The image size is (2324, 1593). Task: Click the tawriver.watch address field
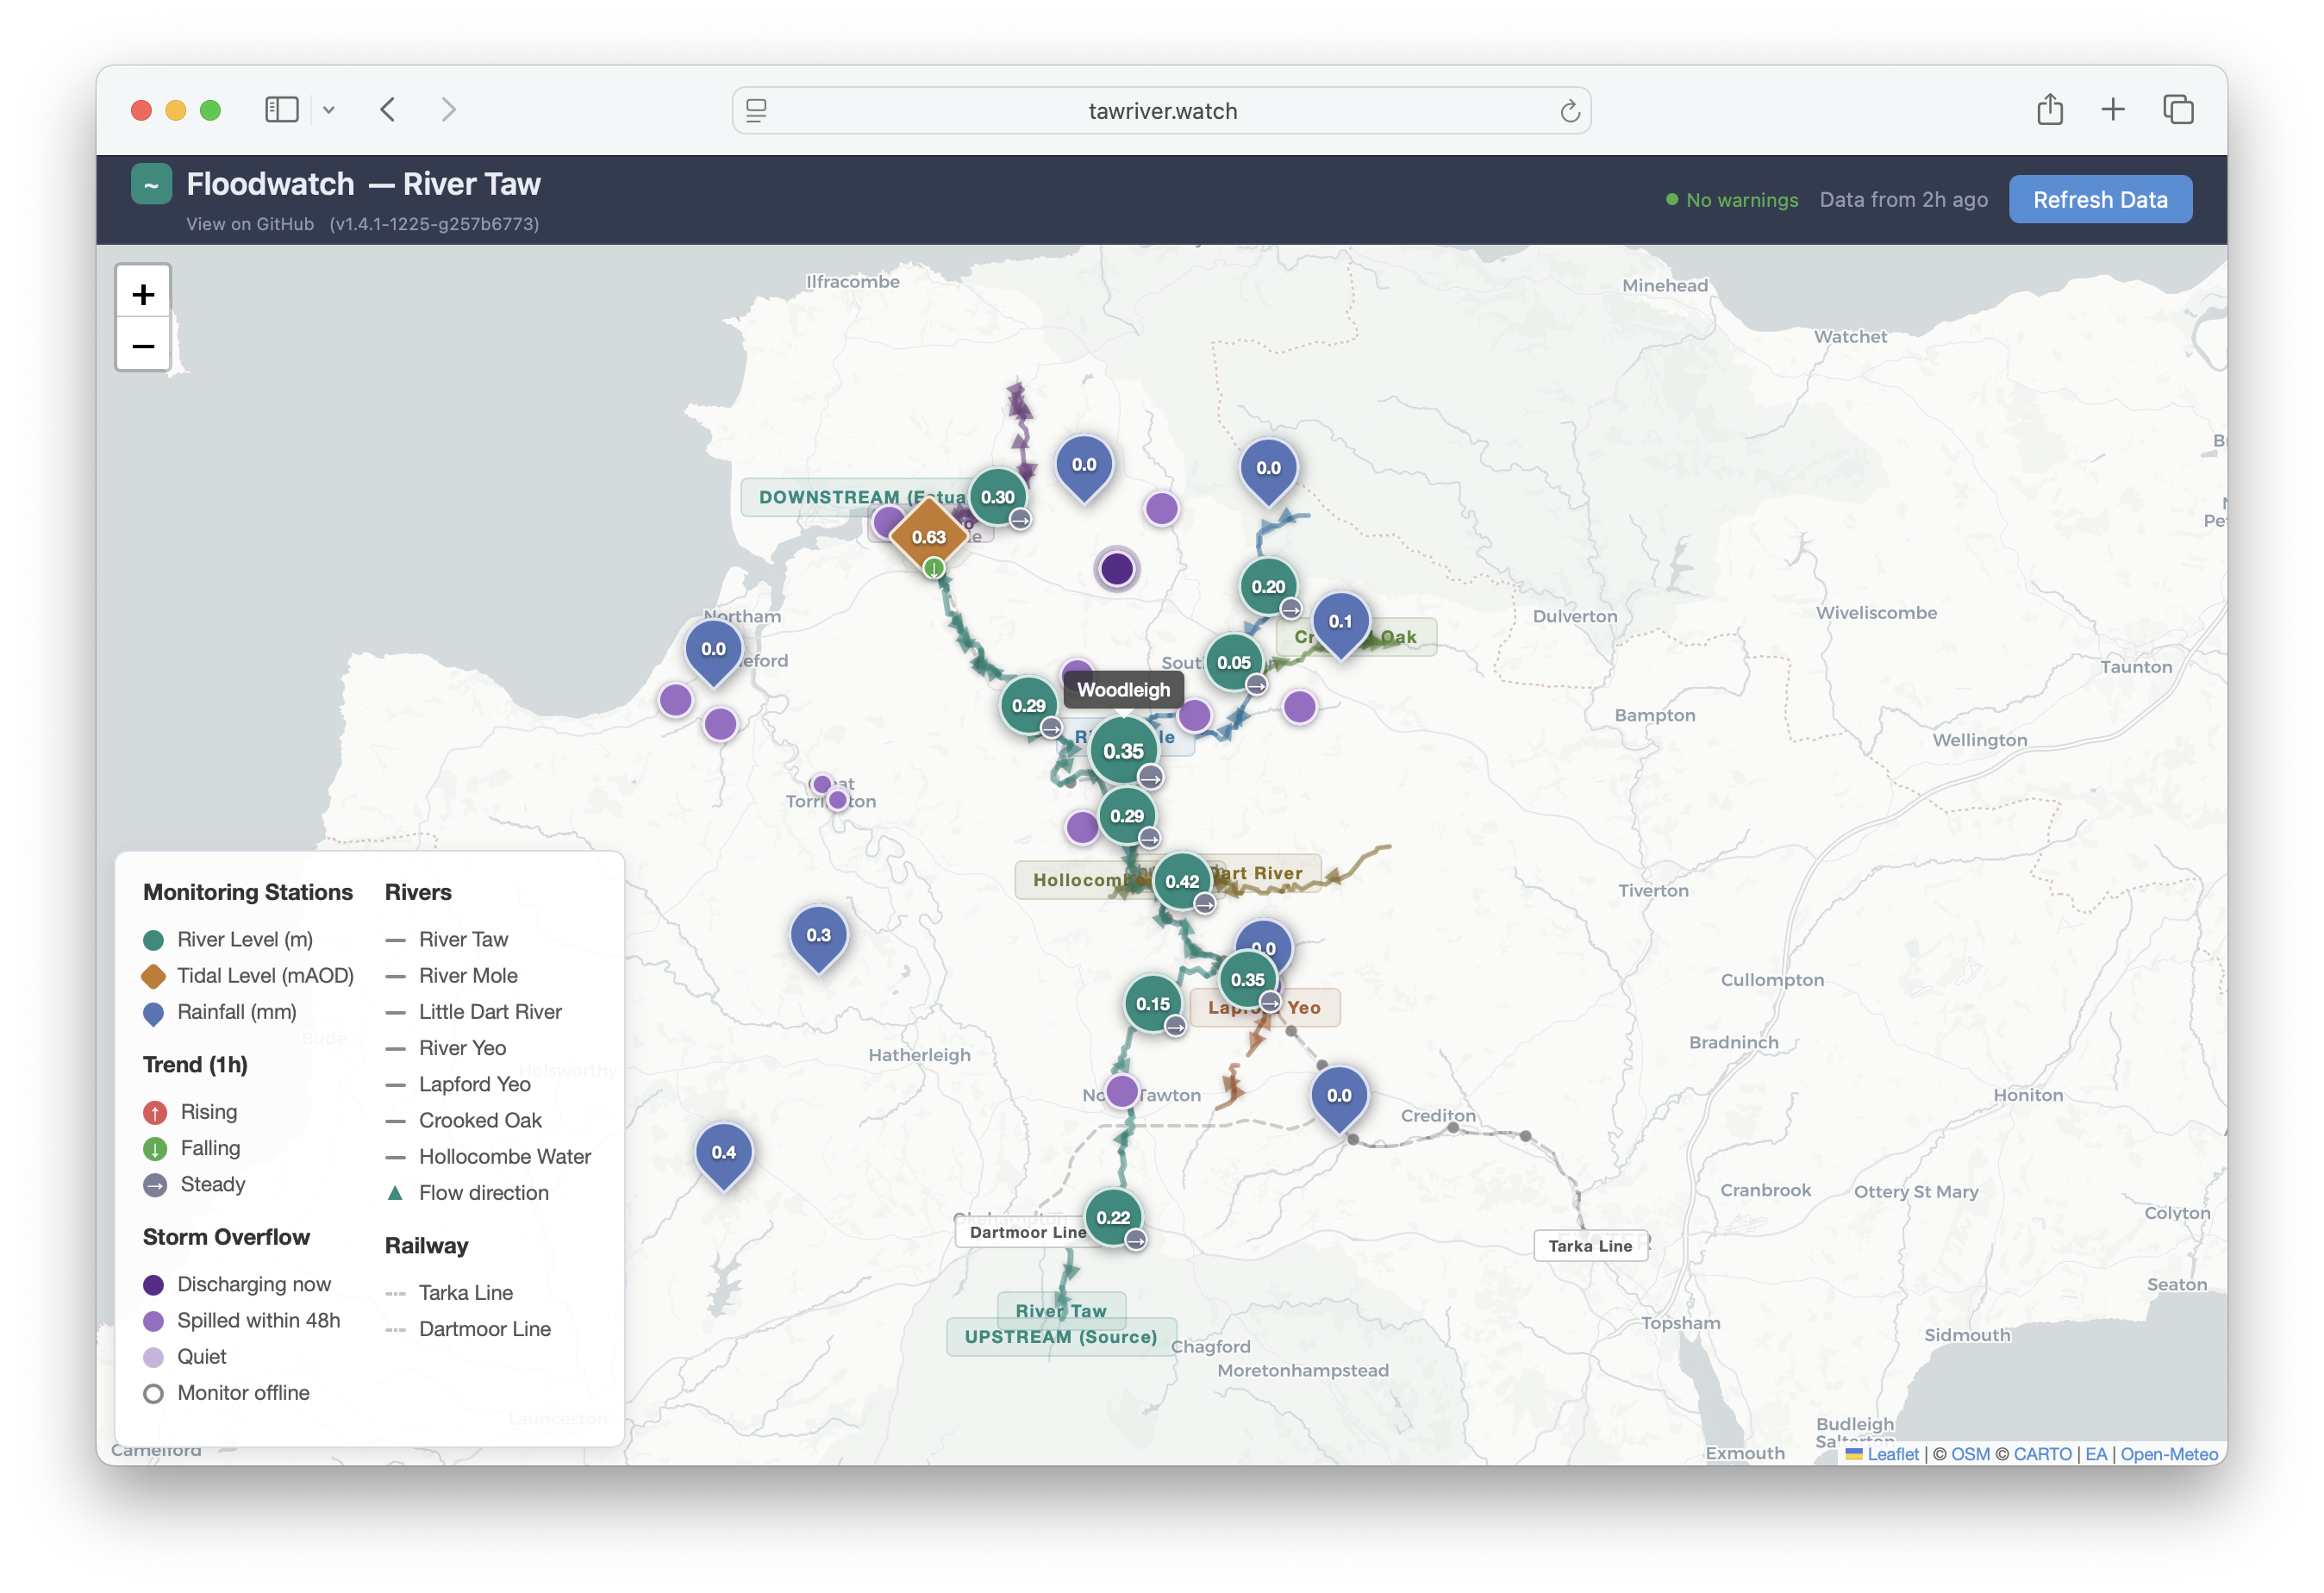click(x=1161, y=111)
